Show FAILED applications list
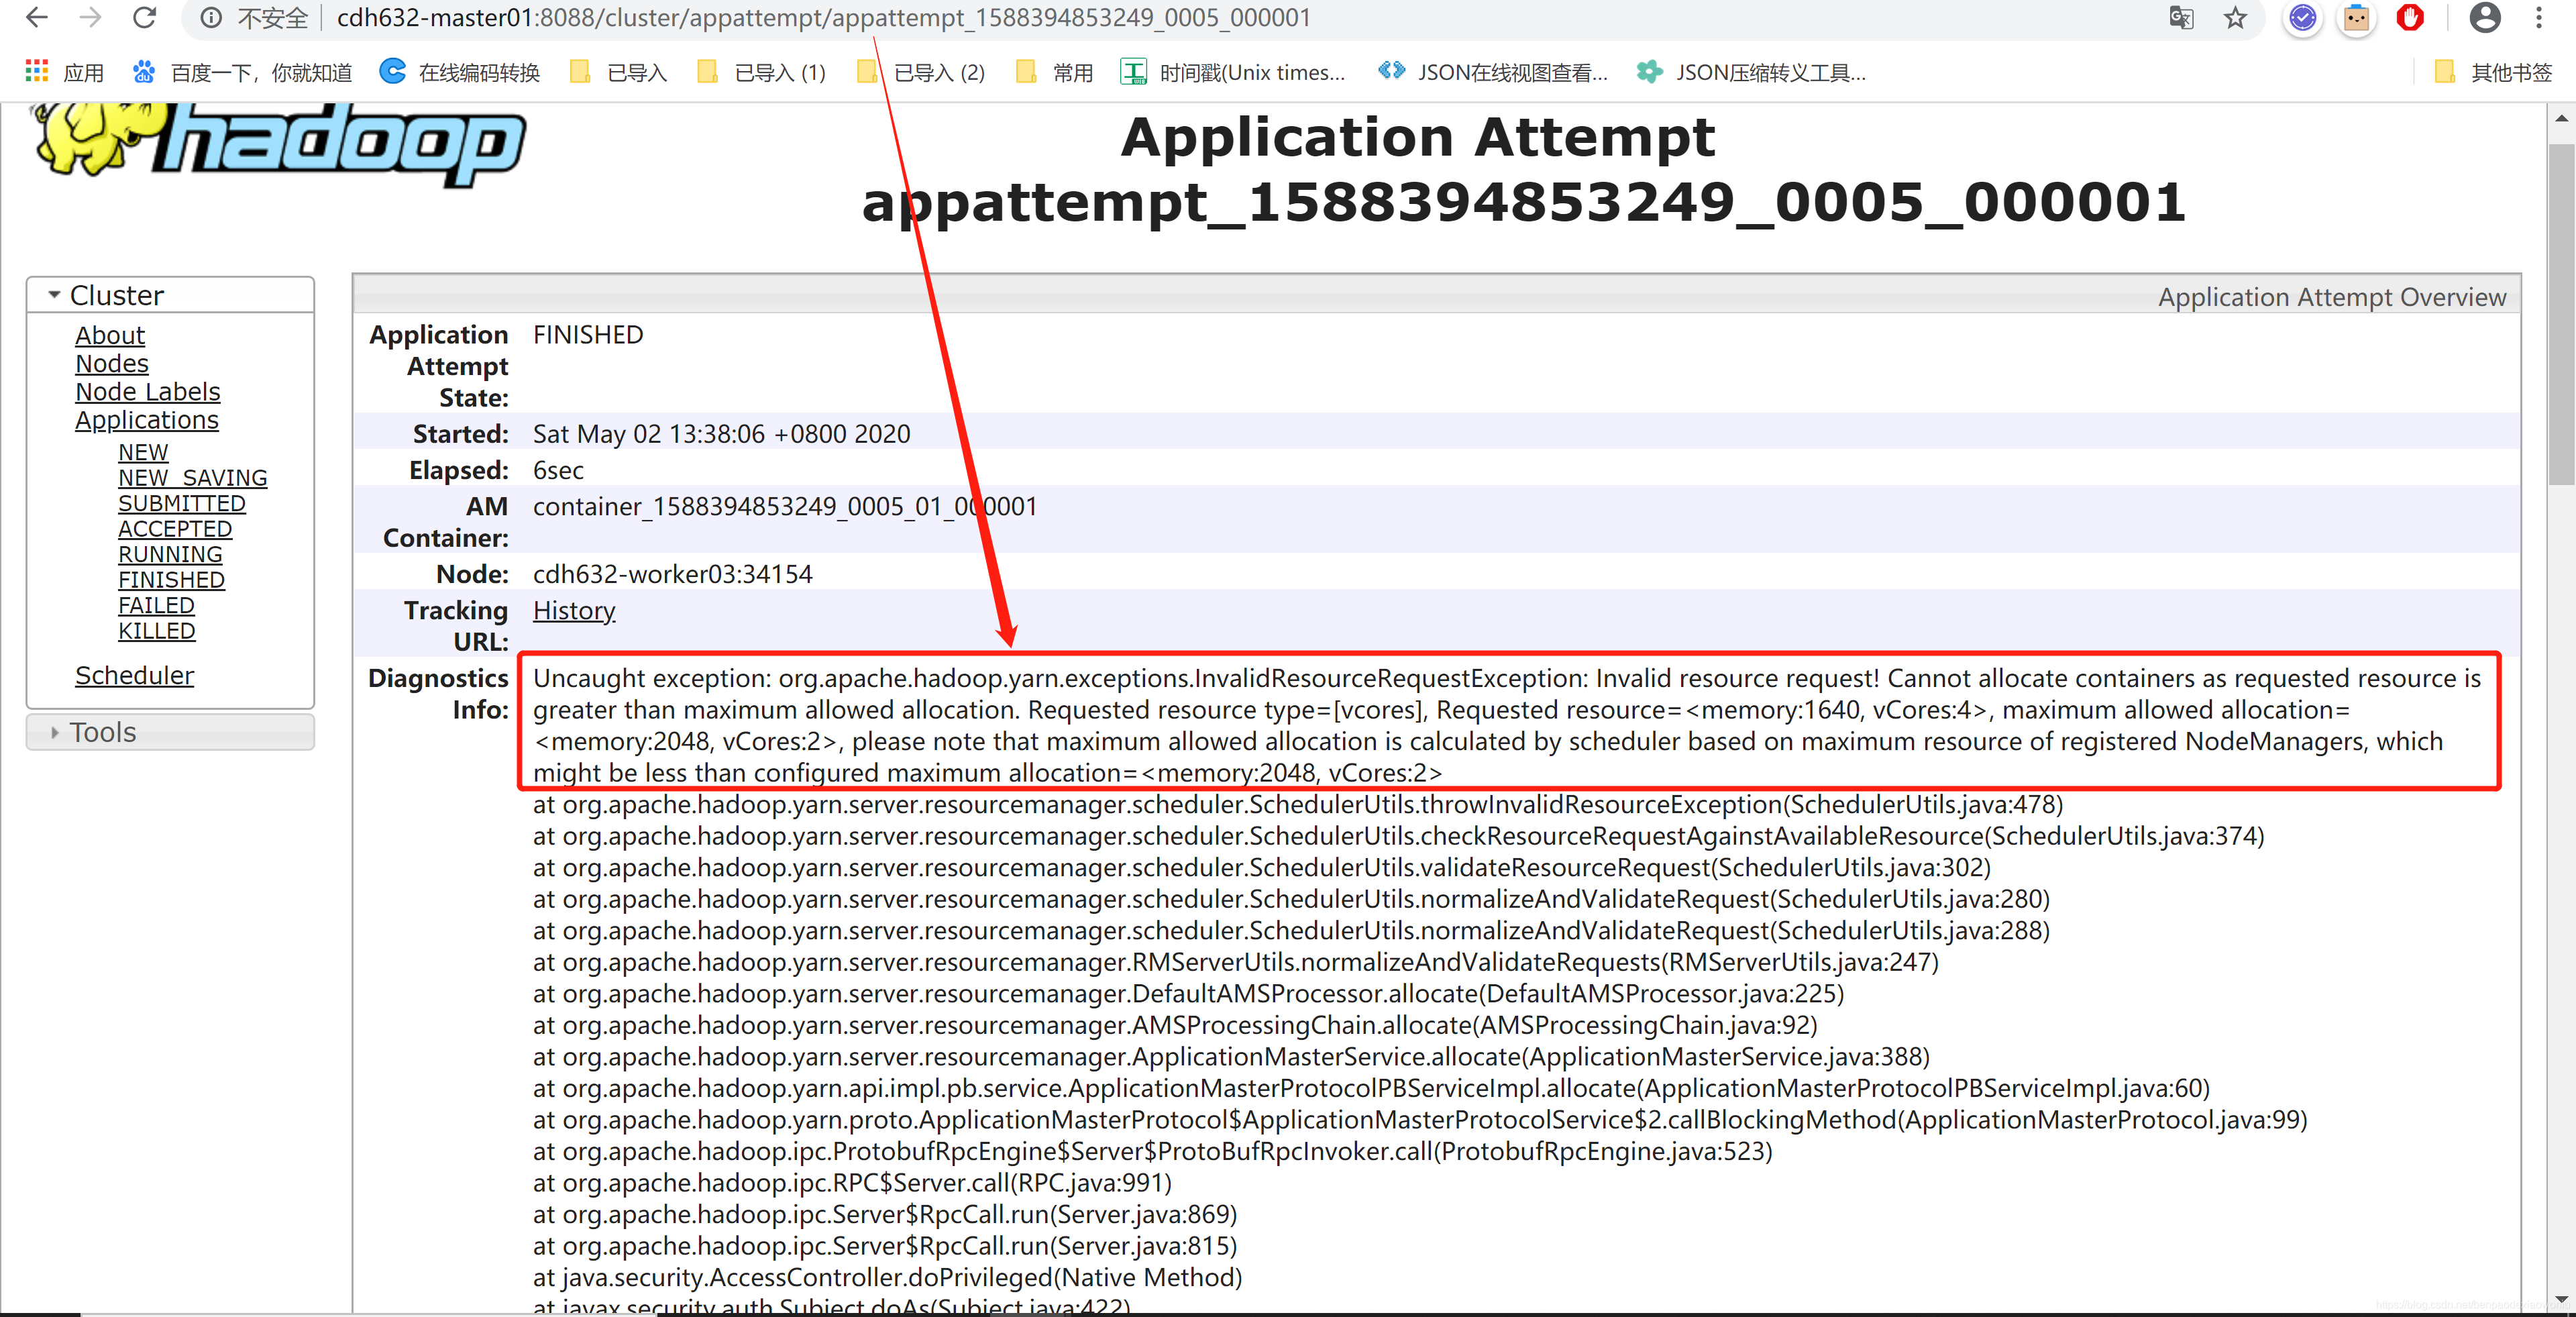This screenshot has height=1317, width=2576. 156,606
